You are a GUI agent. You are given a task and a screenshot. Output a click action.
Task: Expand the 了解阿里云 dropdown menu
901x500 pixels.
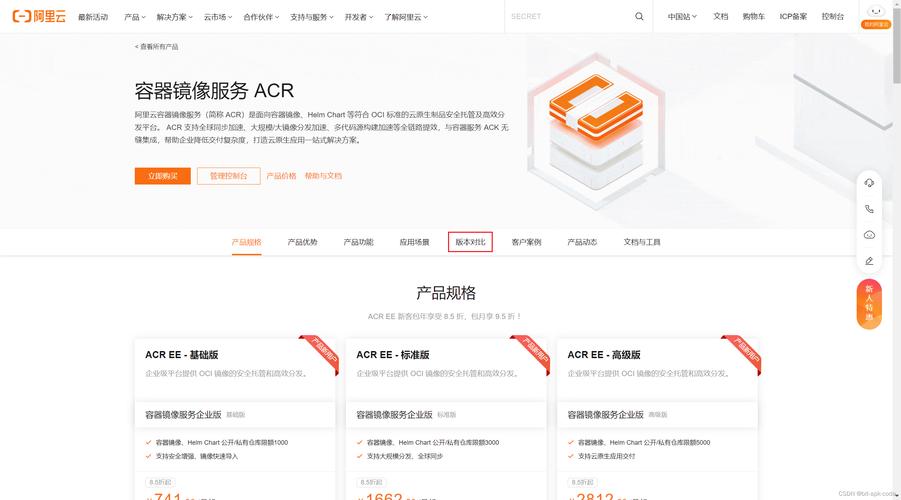(406, 17)
